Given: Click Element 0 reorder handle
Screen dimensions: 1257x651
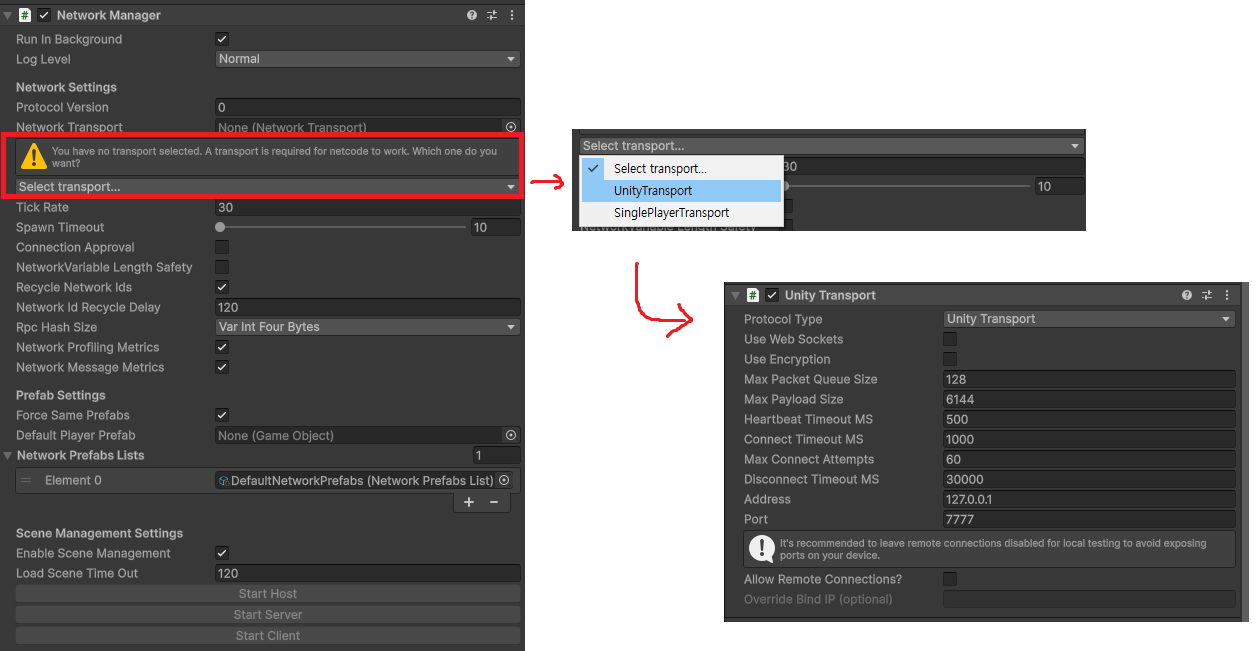Looking at the screenshot, I should tap(26, 481).
